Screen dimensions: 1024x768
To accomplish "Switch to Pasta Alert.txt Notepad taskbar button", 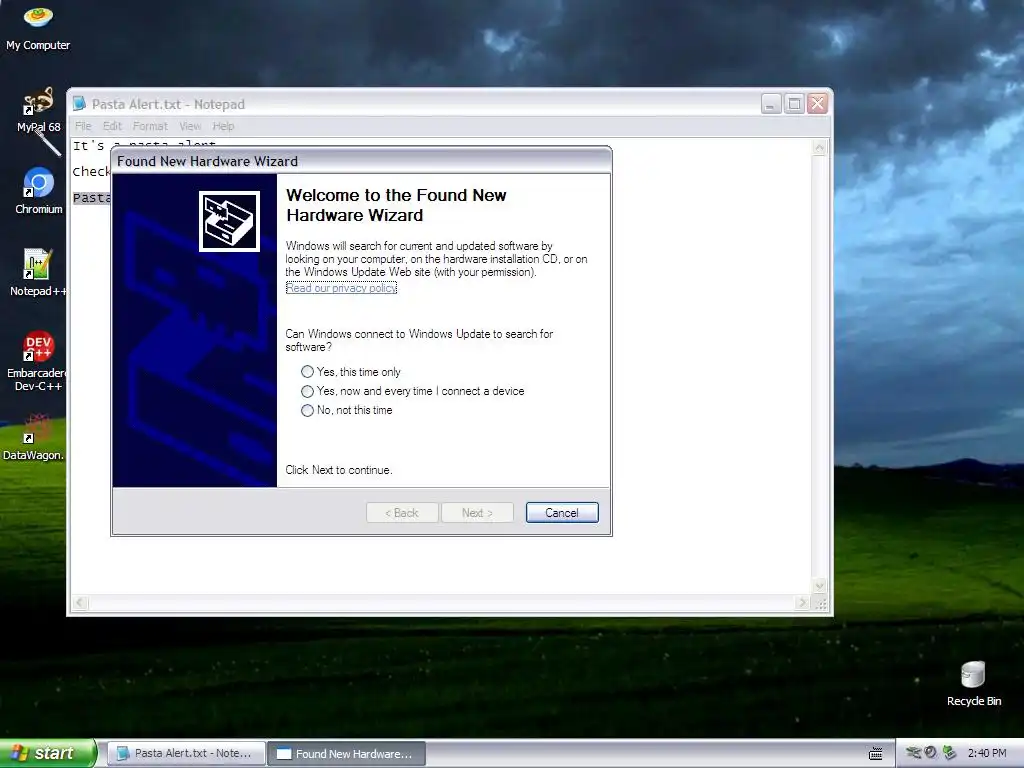I will click(186, 753).
